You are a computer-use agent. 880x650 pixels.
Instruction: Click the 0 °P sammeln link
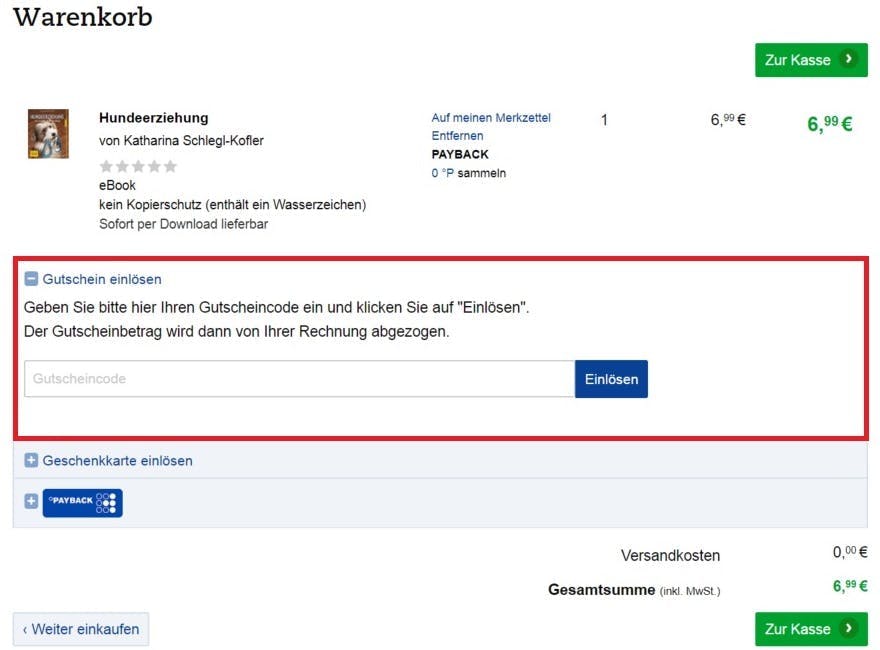[468, 173]
